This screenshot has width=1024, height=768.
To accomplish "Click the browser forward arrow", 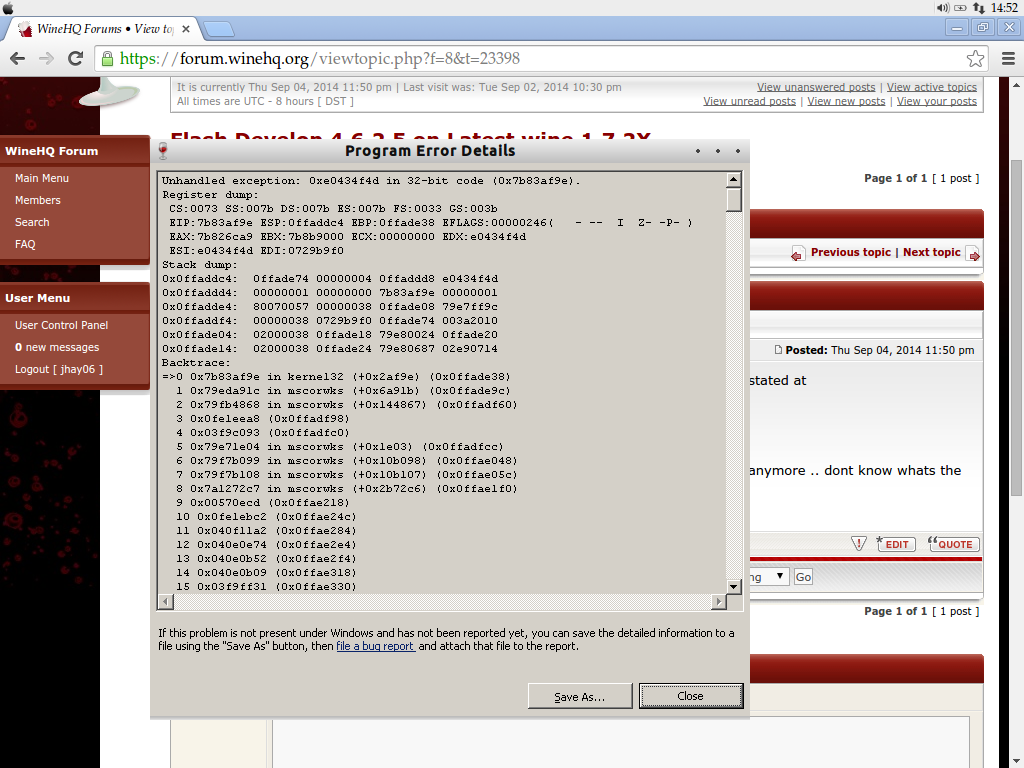I will click(46, 59).
